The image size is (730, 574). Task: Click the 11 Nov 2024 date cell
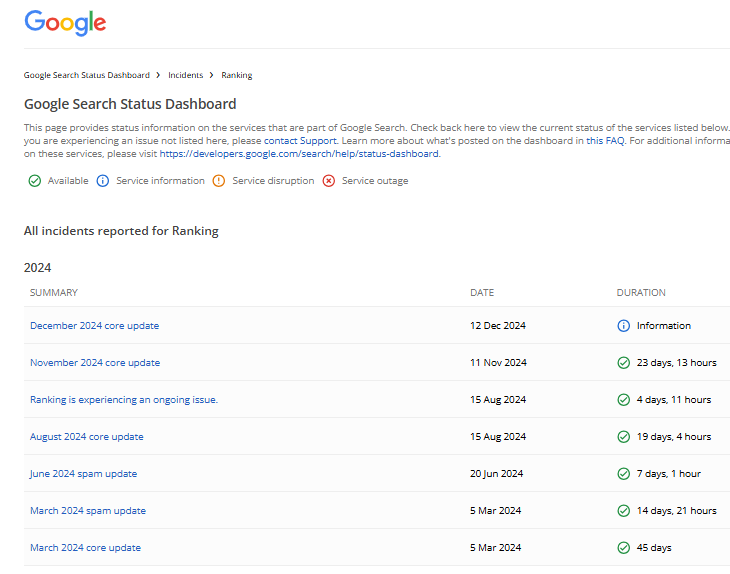click(498, 363)
